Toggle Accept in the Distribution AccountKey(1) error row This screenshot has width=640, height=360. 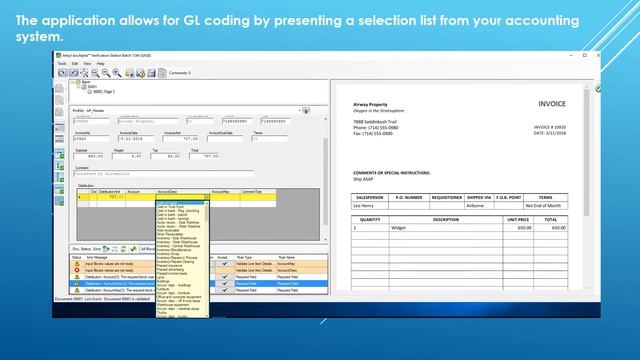click(224, 290)
